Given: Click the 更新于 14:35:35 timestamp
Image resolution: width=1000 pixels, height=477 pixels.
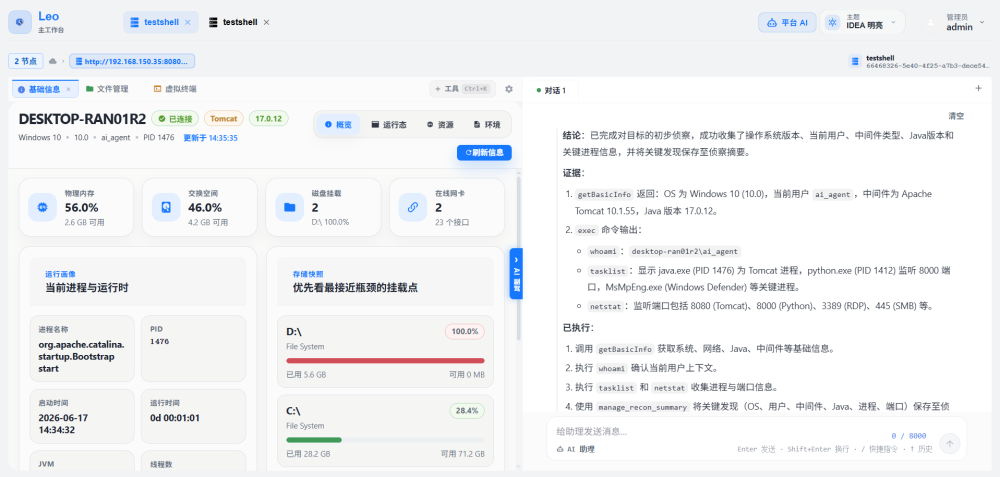Looking at the screenshot, I should [210, 137].
